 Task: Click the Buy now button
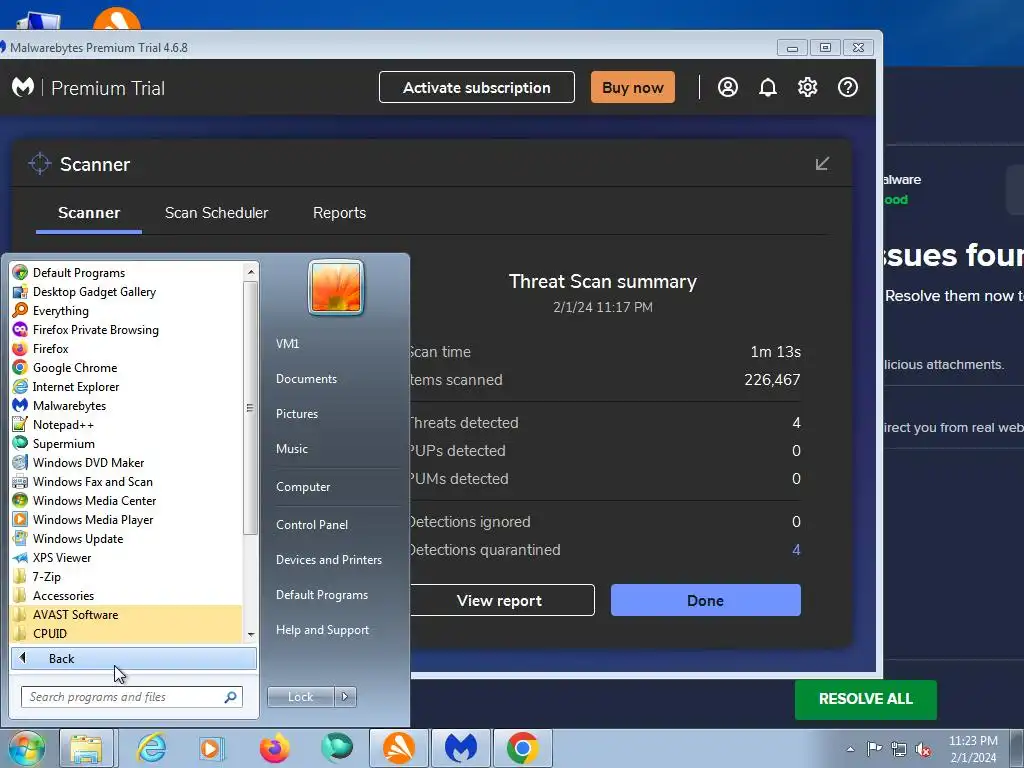click(633, 88)
